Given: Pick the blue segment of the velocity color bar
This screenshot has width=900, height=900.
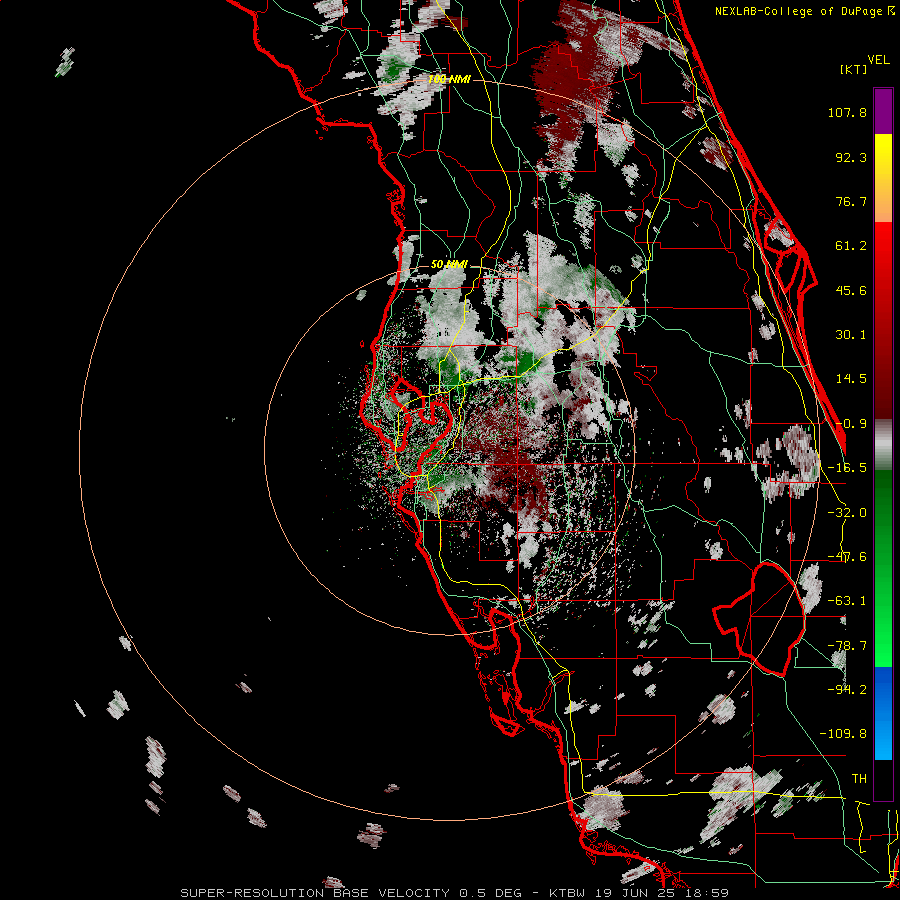Looking at the screenshot, I should pos(883,713).
